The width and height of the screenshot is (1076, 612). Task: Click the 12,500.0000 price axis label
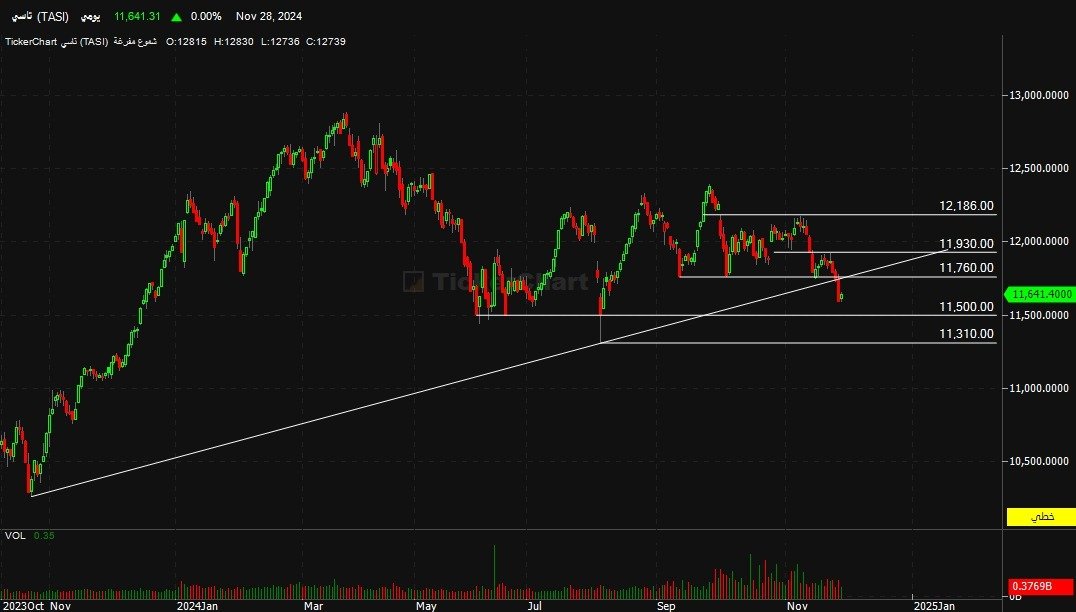coord(1039,168)
